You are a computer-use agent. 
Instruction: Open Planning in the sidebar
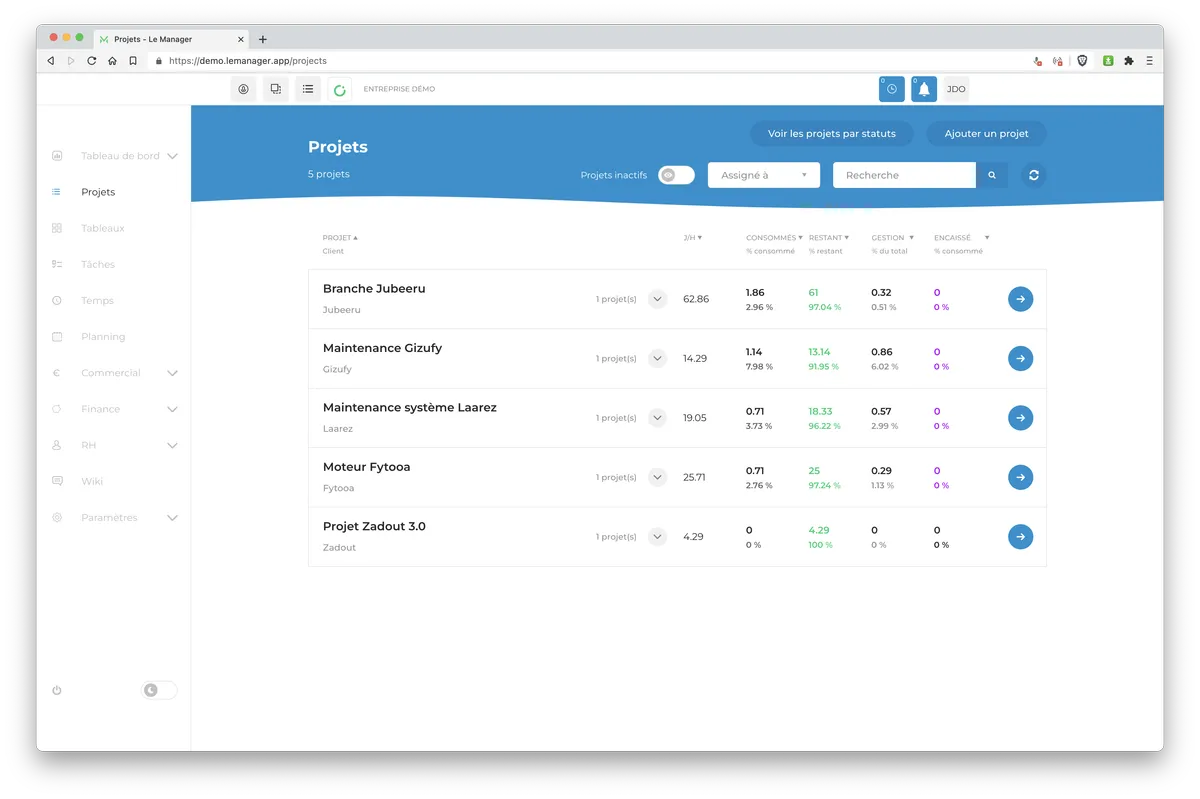tap(103, 337)
